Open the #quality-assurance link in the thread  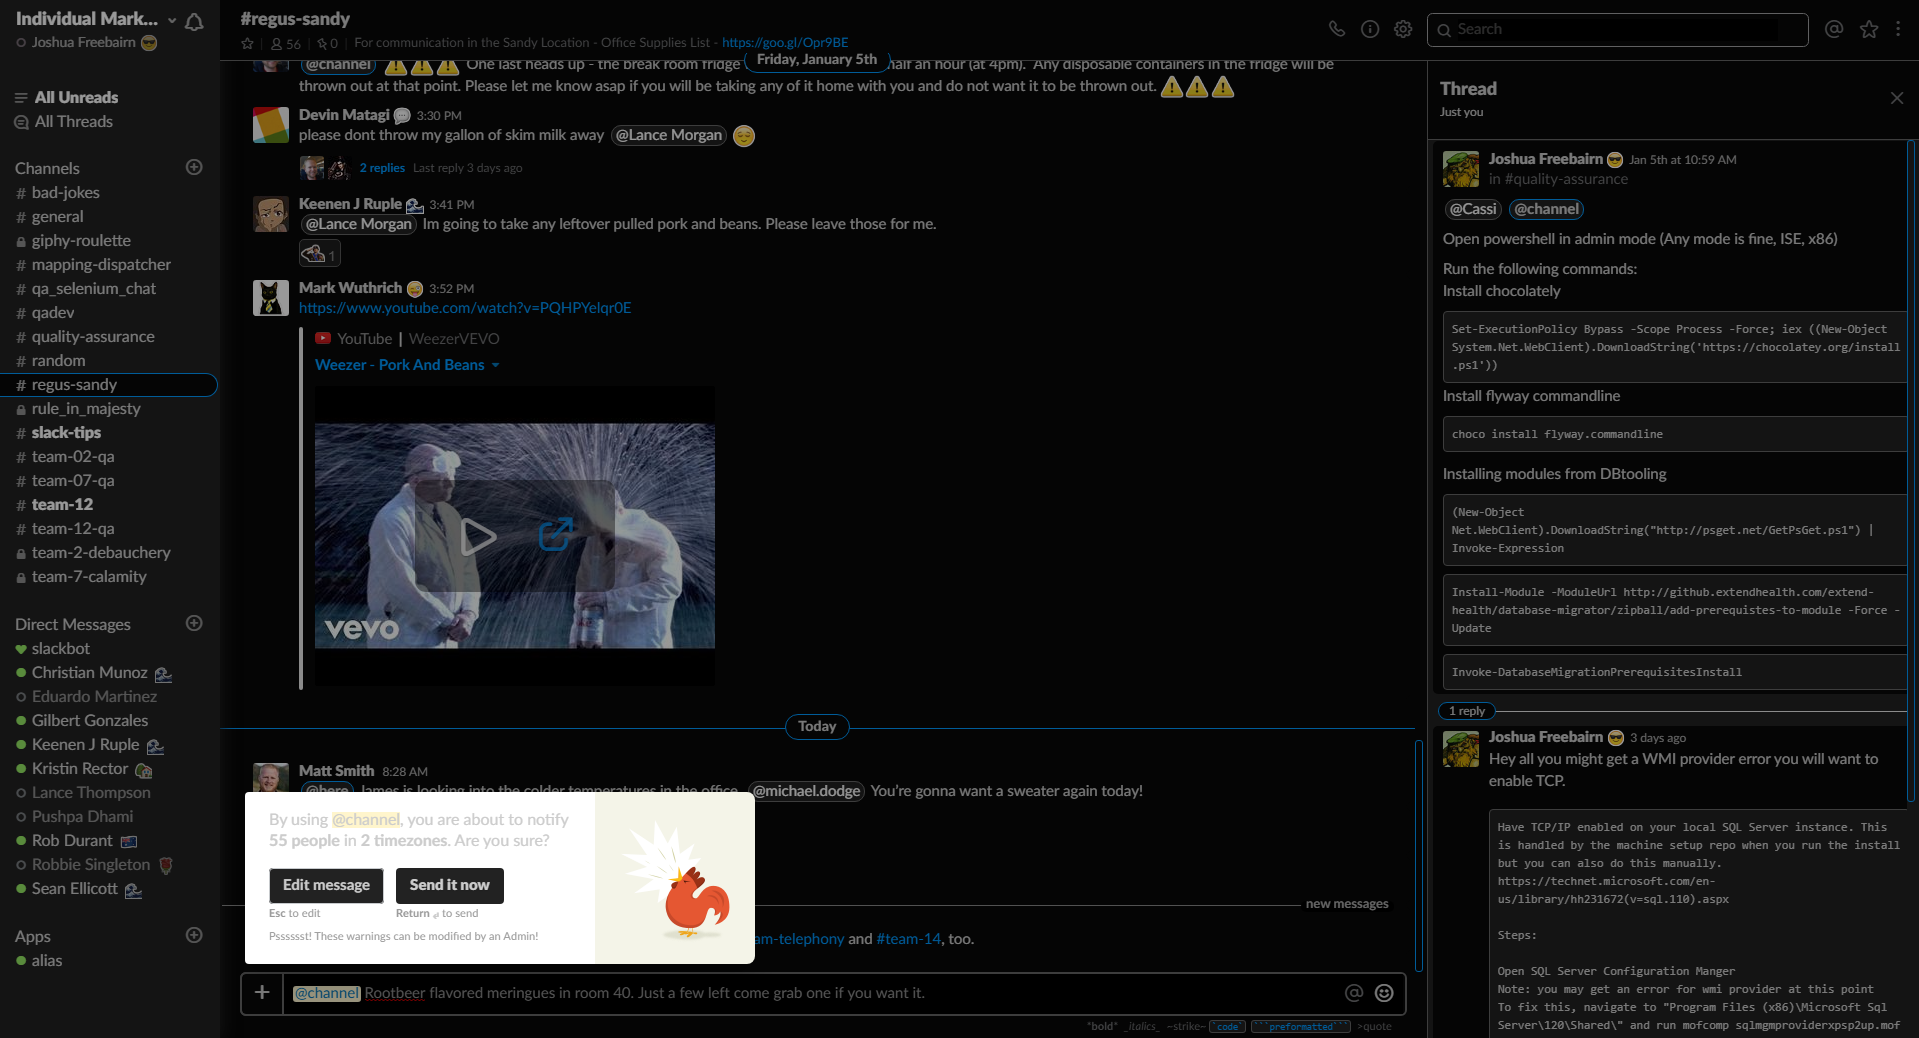(x=1566, y=179)
